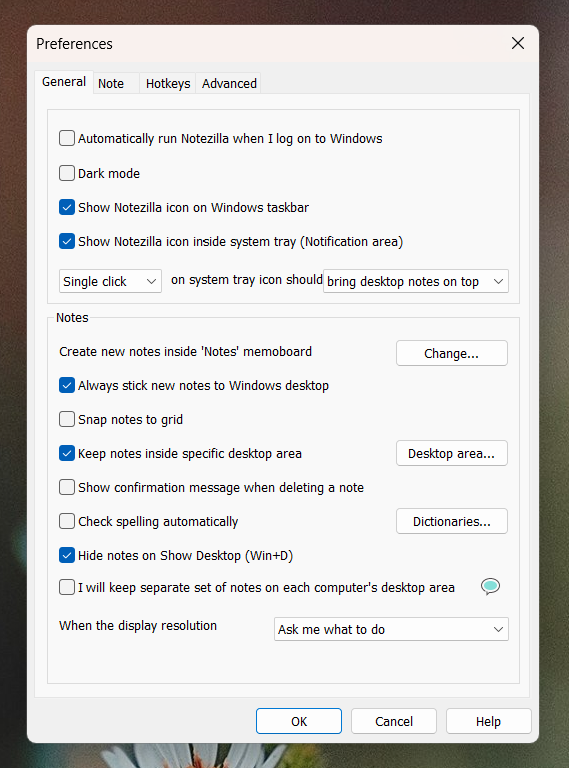Click the speech bubble info icon
The image size is (569, 768).
pos(490,586)
